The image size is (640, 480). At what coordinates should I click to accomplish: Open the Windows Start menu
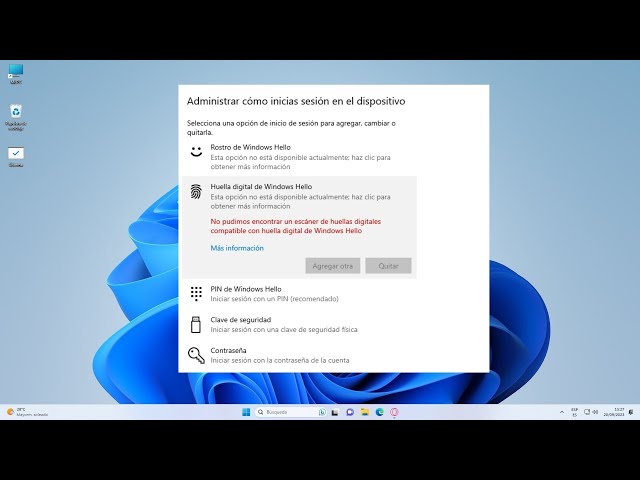pyautogui.click(x=246, y=412)
